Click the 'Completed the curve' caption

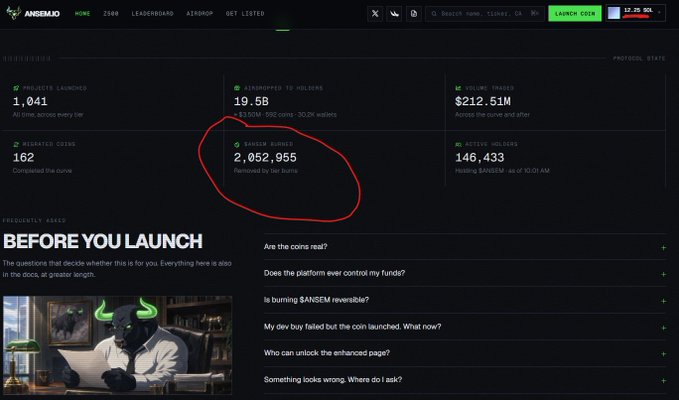(x=42, y=171)
